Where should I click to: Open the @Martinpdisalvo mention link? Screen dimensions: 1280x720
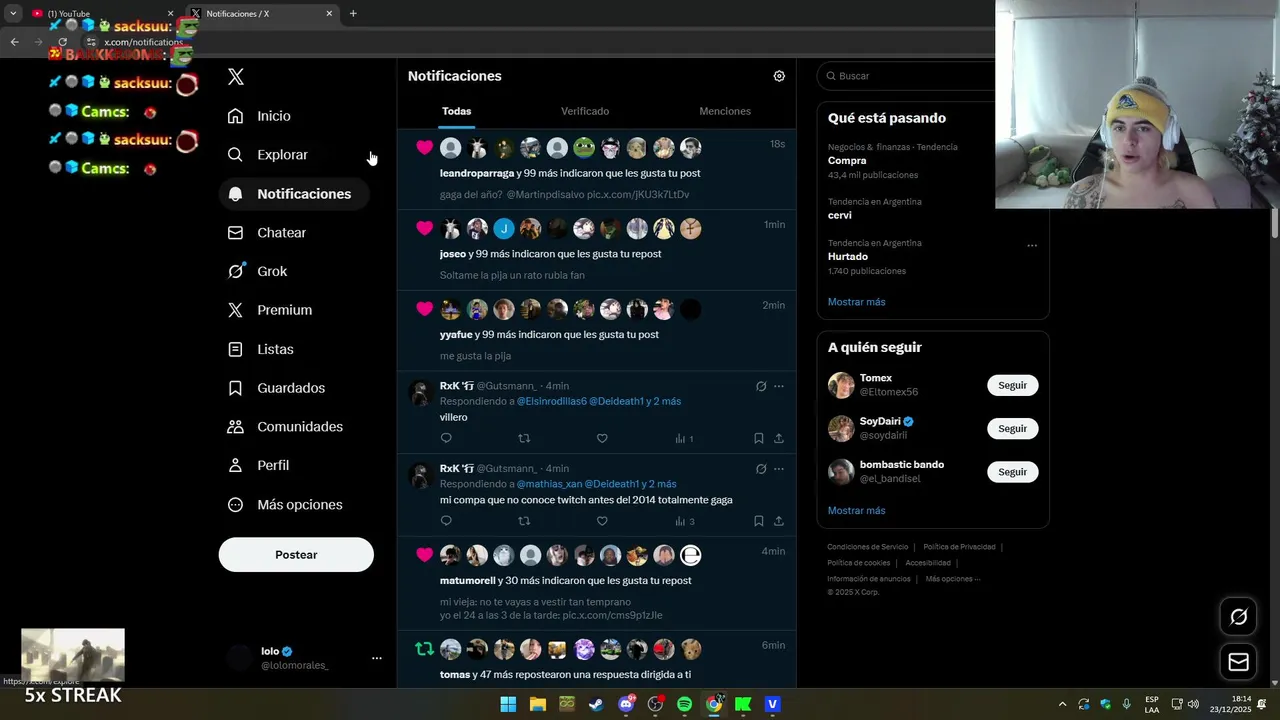(544, 194)
